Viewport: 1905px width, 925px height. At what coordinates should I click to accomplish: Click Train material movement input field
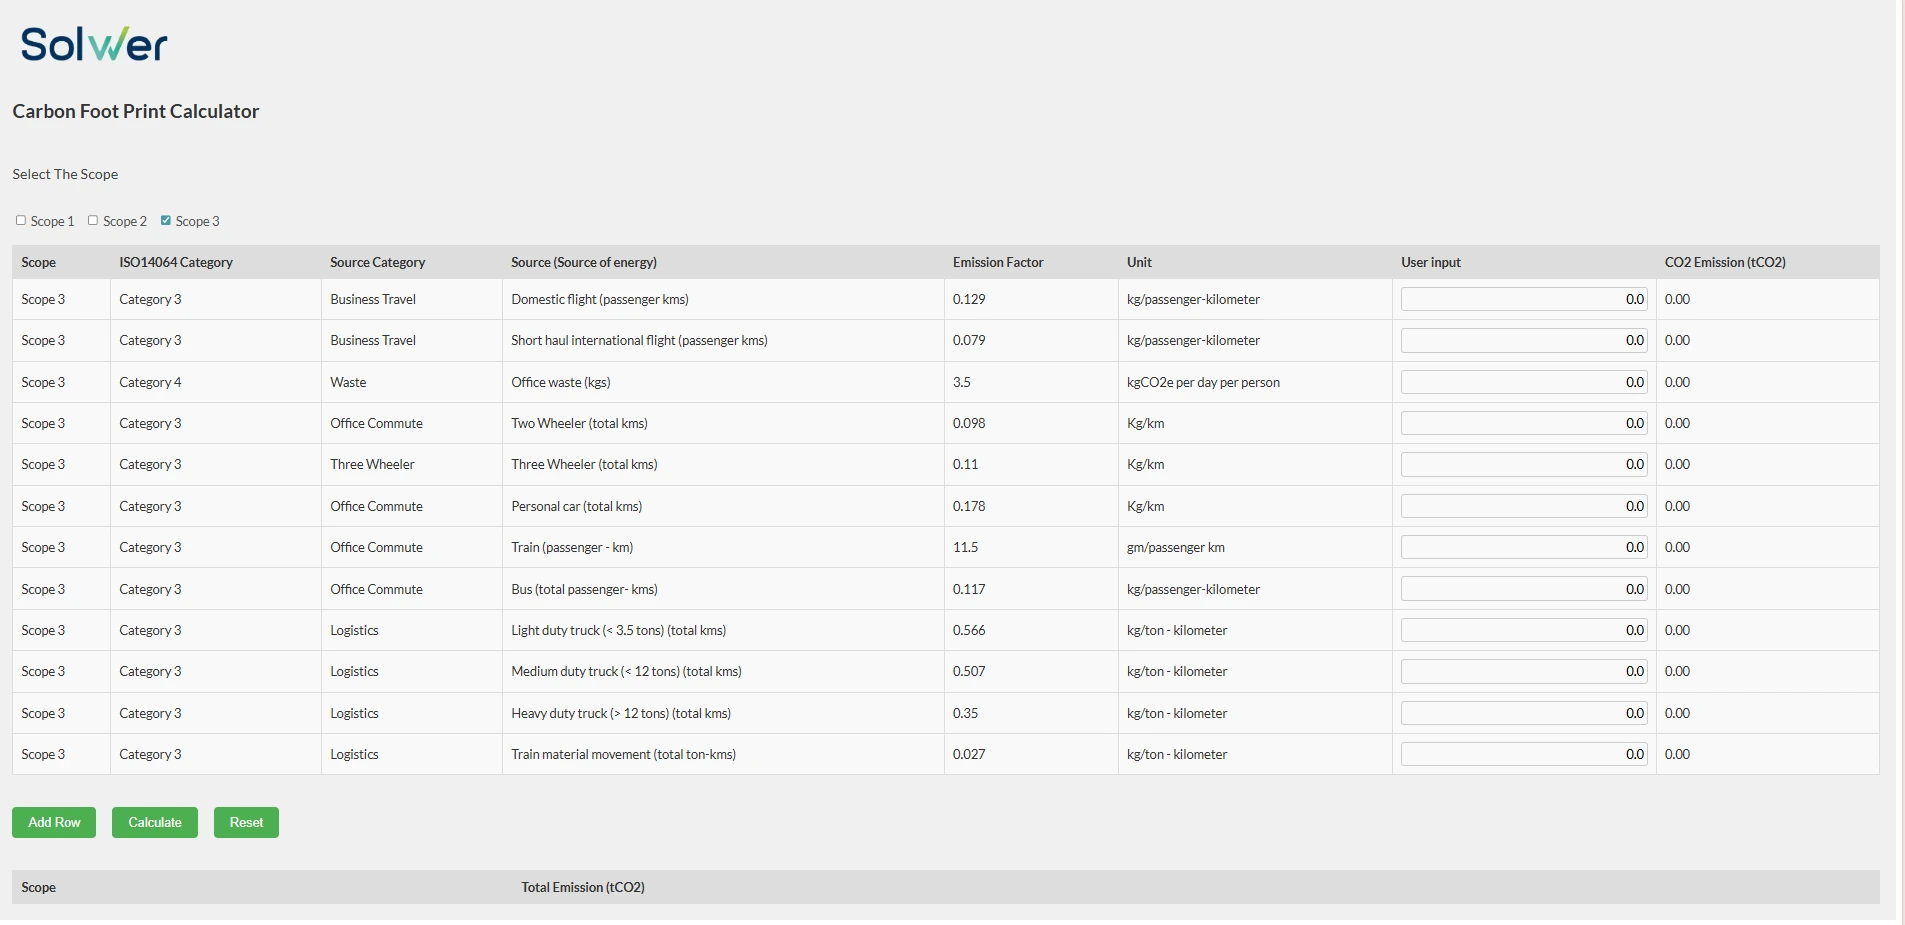(1523, 755)
